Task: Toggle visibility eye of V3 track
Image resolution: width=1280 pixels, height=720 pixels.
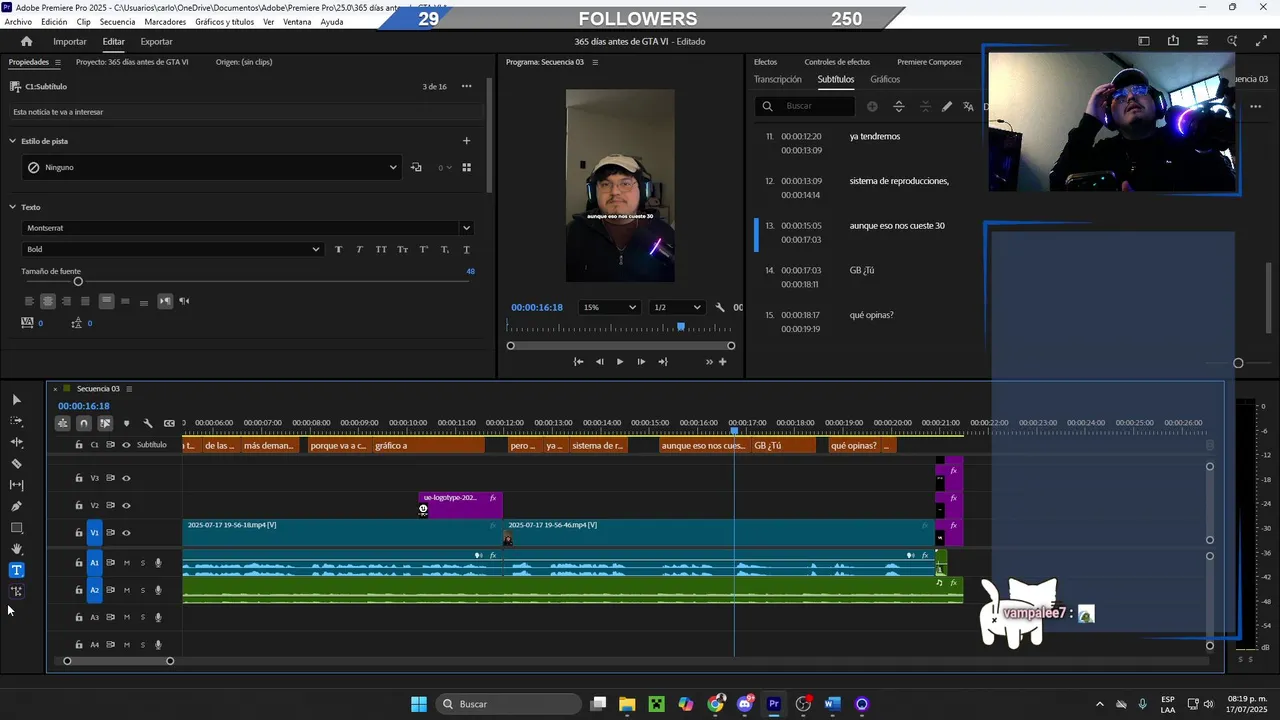Action: (x=126, y=478)
